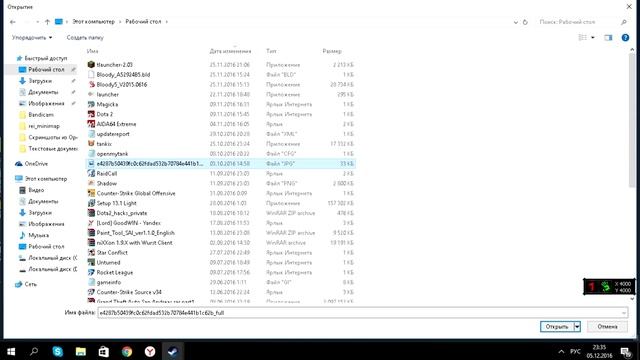Click the Отмена button
Screen dimensions: 640x360
[607, 327]
